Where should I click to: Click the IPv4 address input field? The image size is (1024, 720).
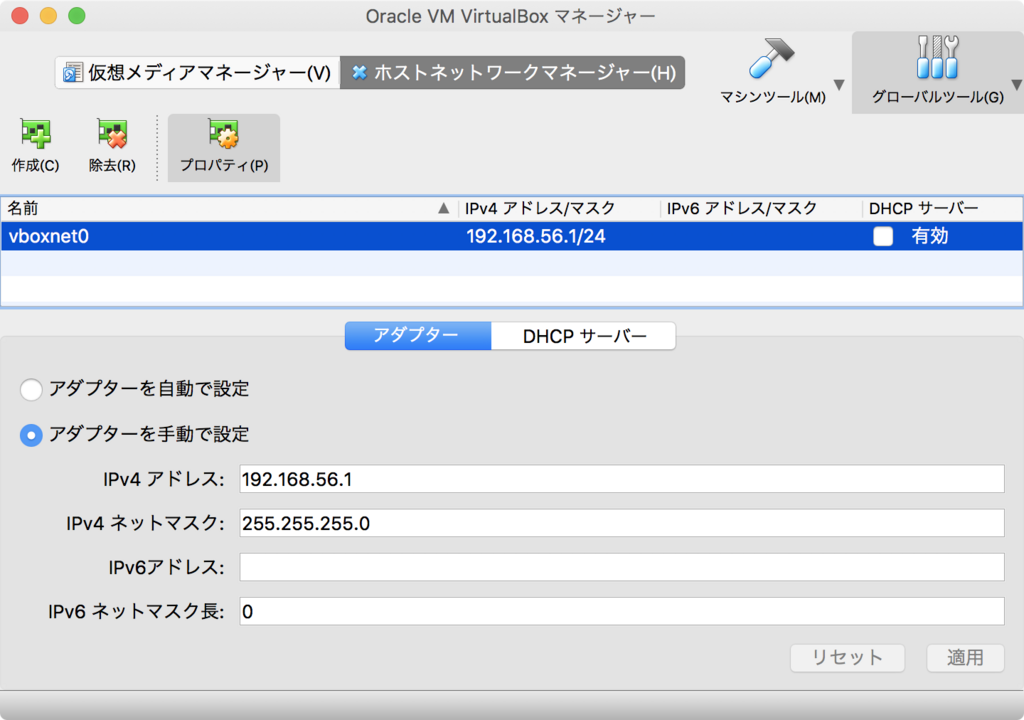[x=622, y=479]
